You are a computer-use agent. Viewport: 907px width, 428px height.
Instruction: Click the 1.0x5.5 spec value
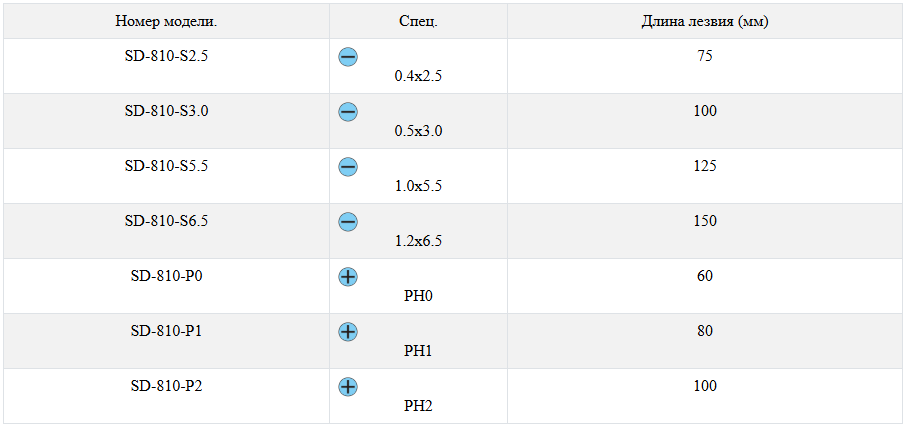click(418, 186)
